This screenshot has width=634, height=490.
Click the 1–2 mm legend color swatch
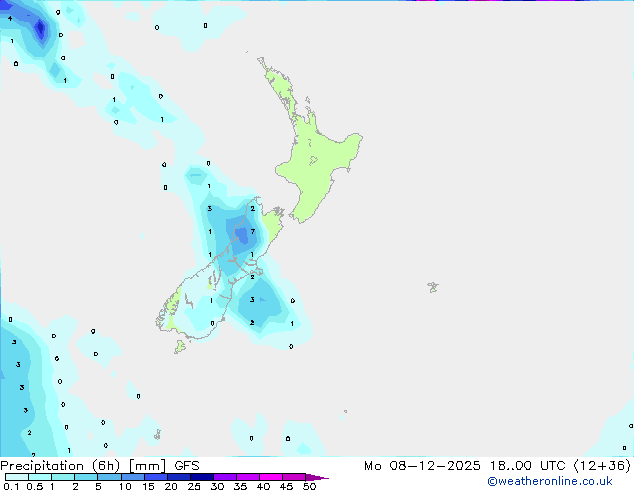[63, 477]
